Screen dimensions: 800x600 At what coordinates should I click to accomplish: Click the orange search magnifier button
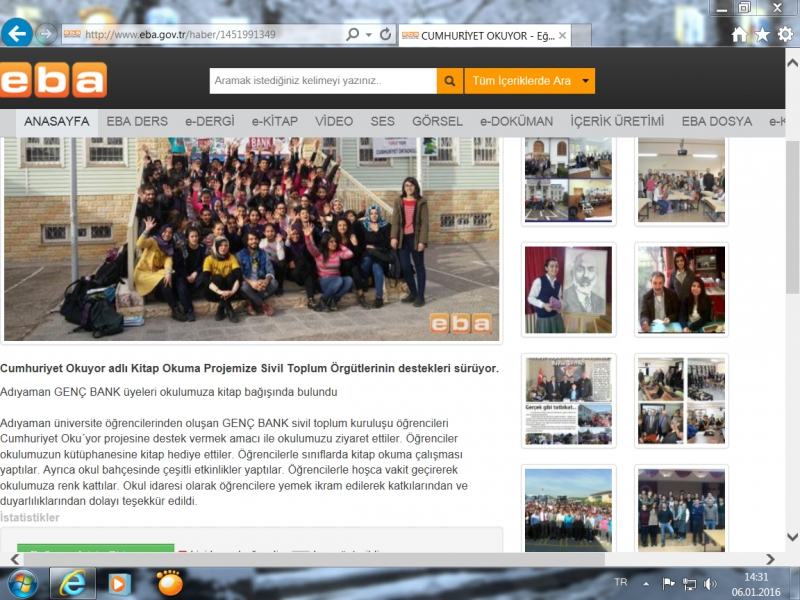(451, 80)
